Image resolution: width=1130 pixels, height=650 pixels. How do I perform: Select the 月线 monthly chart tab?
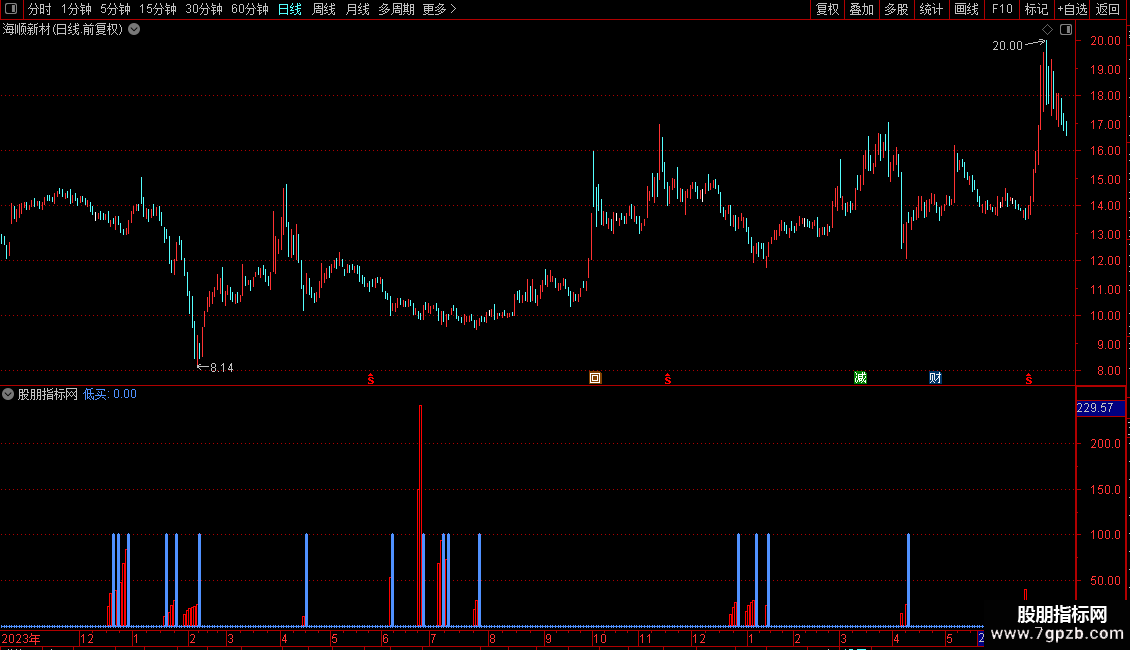(357, 9)
